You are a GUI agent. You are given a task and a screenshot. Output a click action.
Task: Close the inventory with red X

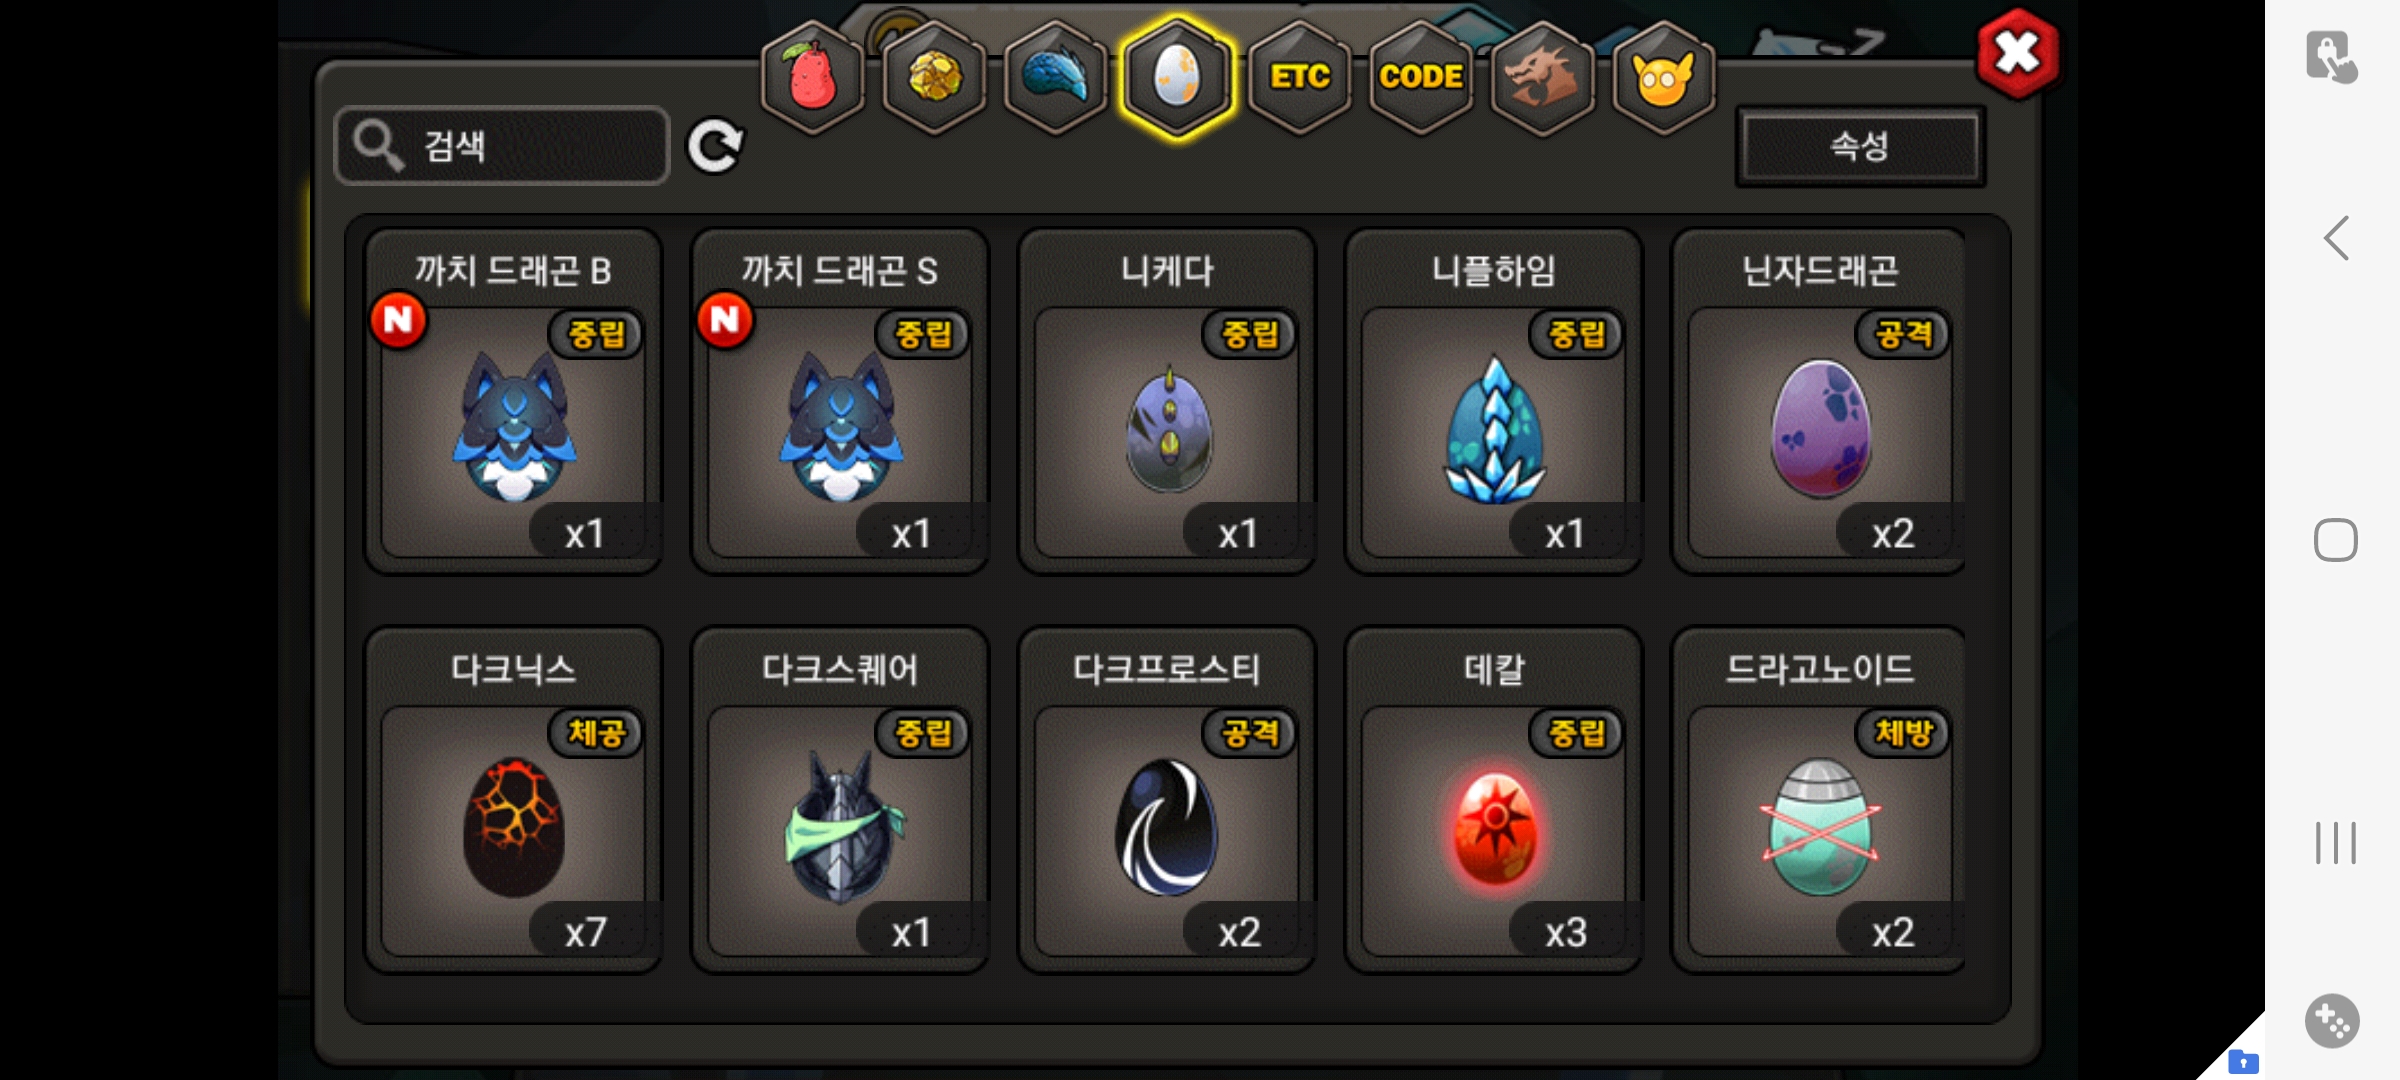[2018, 54]
